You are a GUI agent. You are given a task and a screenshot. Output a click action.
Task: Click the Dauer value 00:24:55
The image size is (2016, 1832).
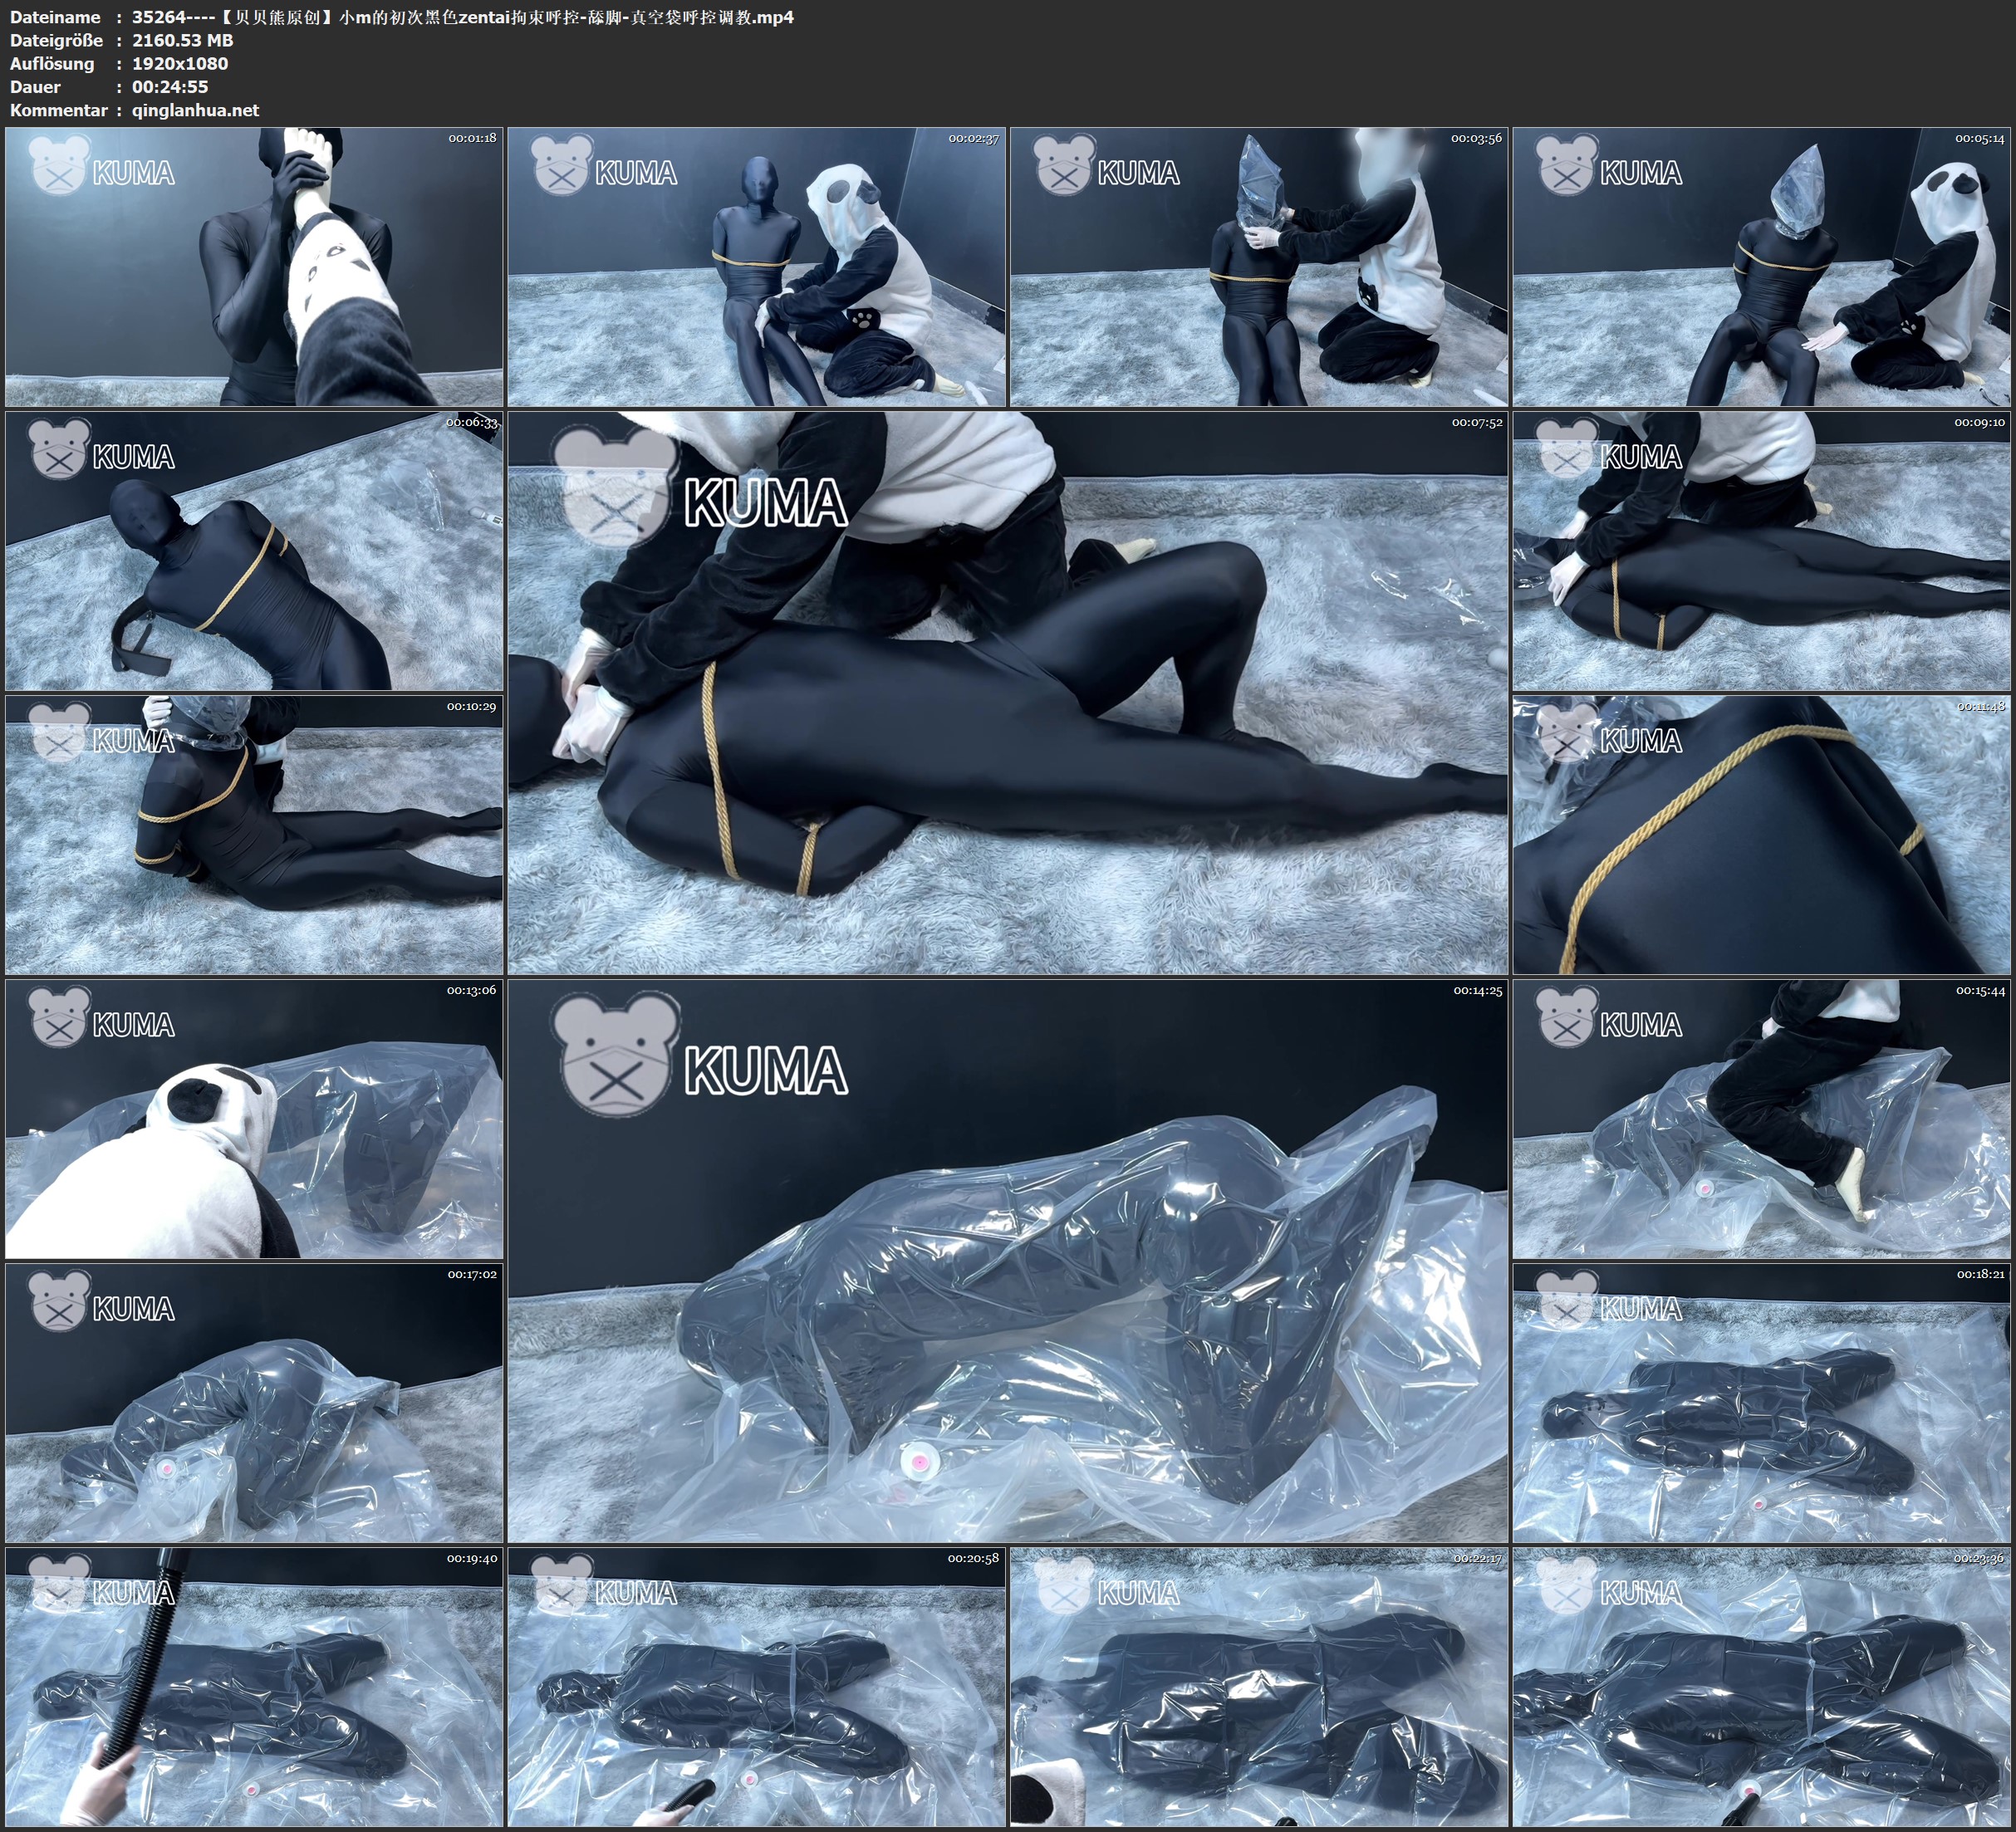tap(170, 87)
